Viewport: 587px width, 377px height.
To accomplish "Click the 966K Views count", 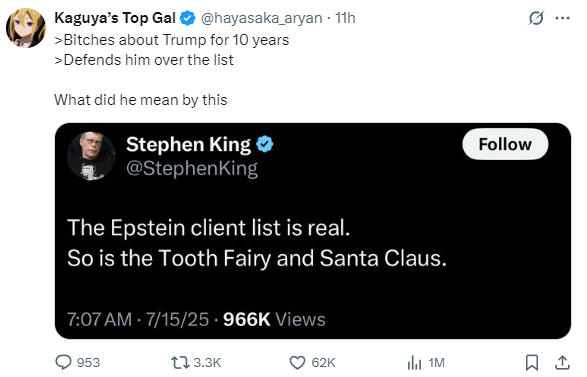I will [274, 319].
